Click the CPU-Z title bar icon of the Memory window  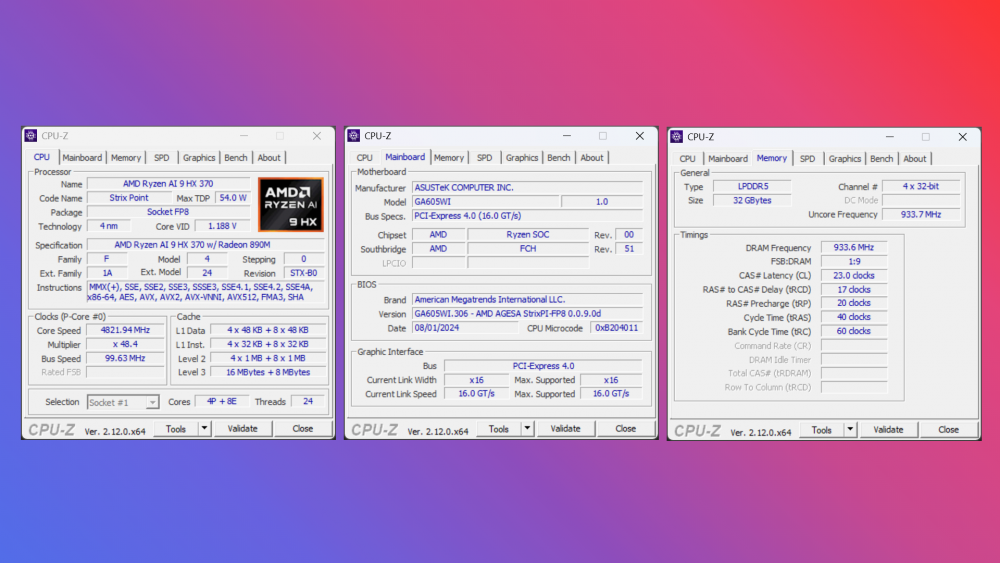(677, 137)
